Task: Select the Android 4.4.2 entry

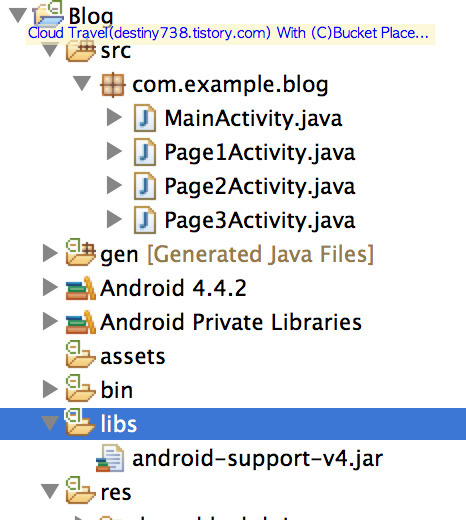Action: (173, 288)
